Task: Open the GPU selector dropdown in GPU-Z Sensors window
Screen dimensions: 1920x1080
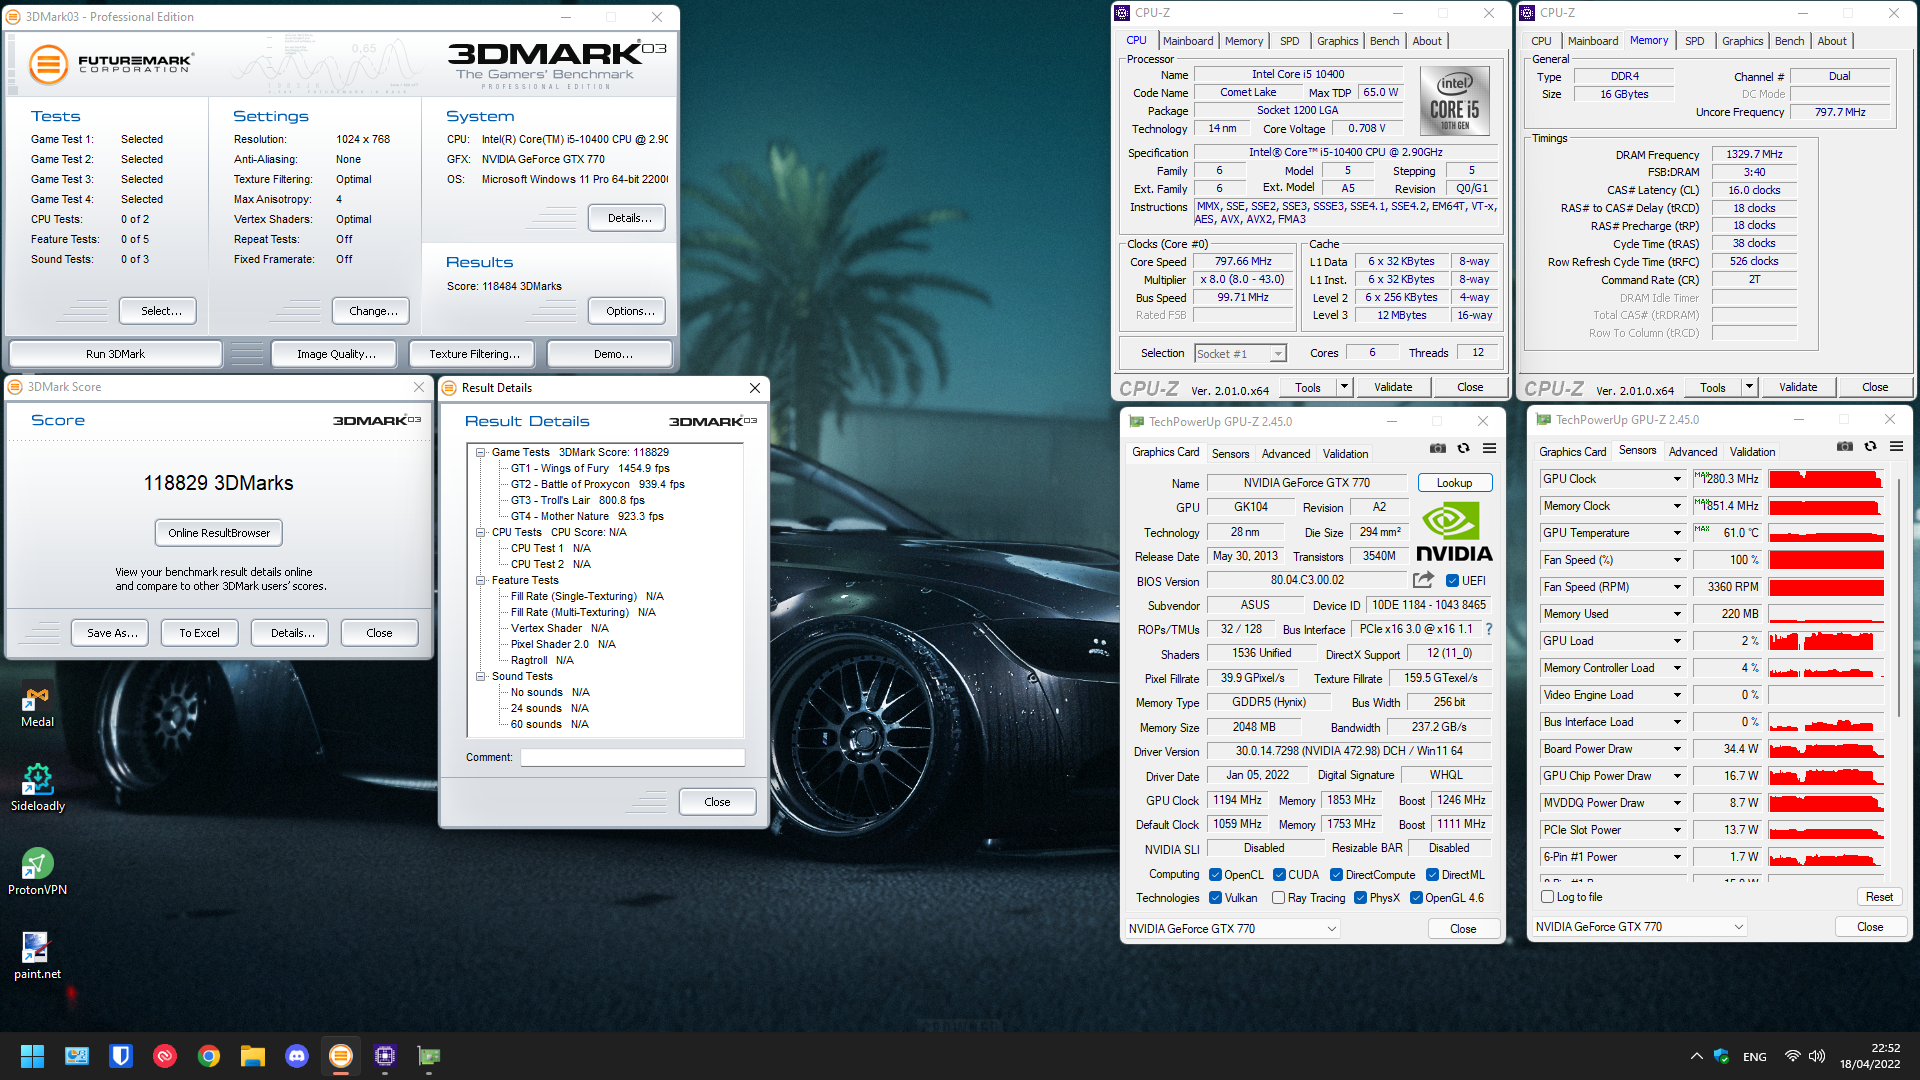Action: click(x=1640, y=927)
